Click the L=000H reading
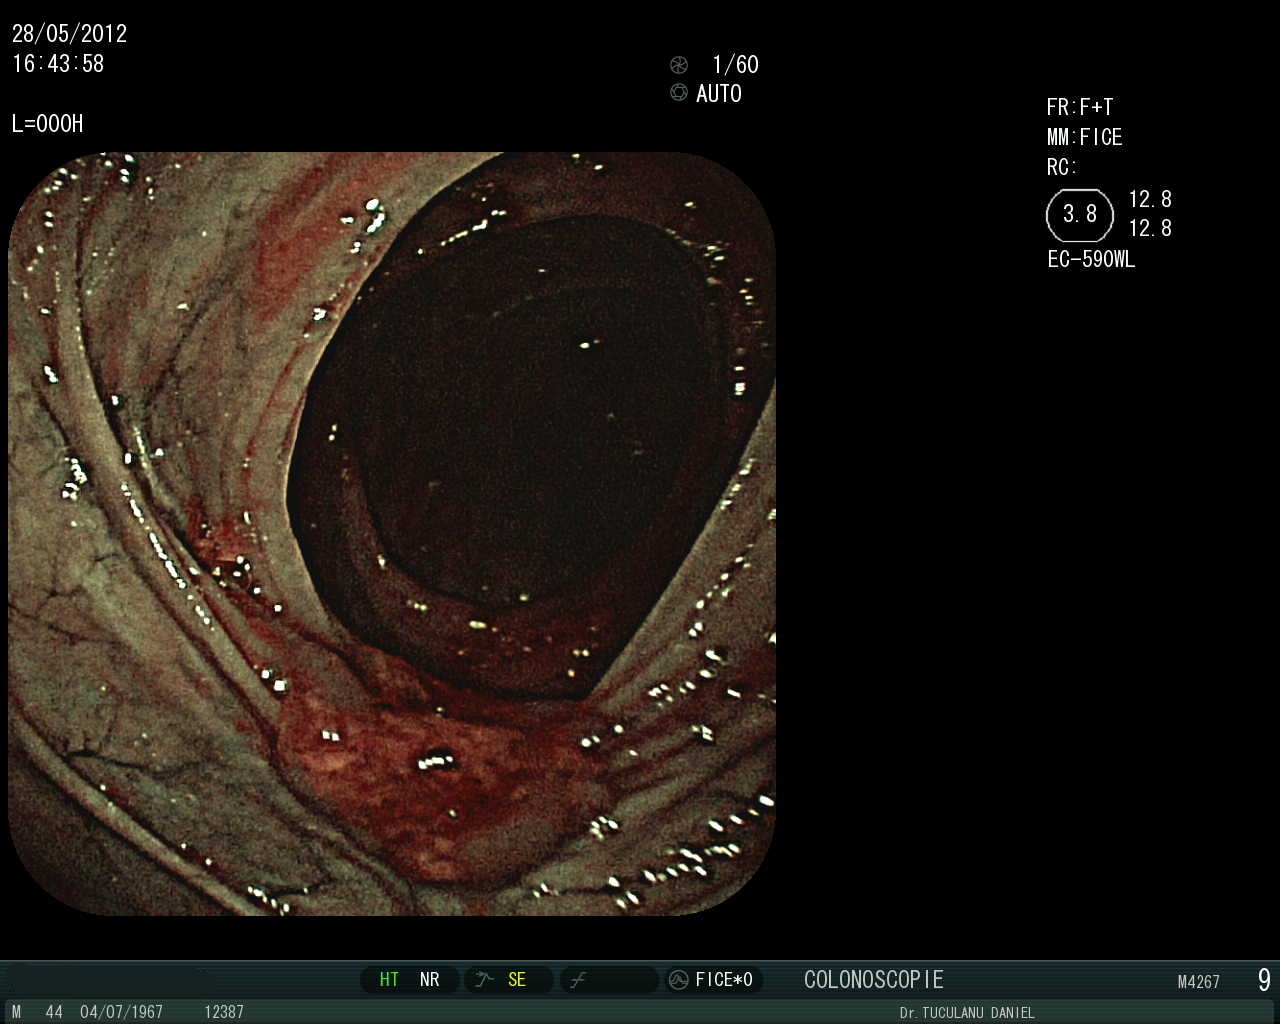 [x=48, y=124]
